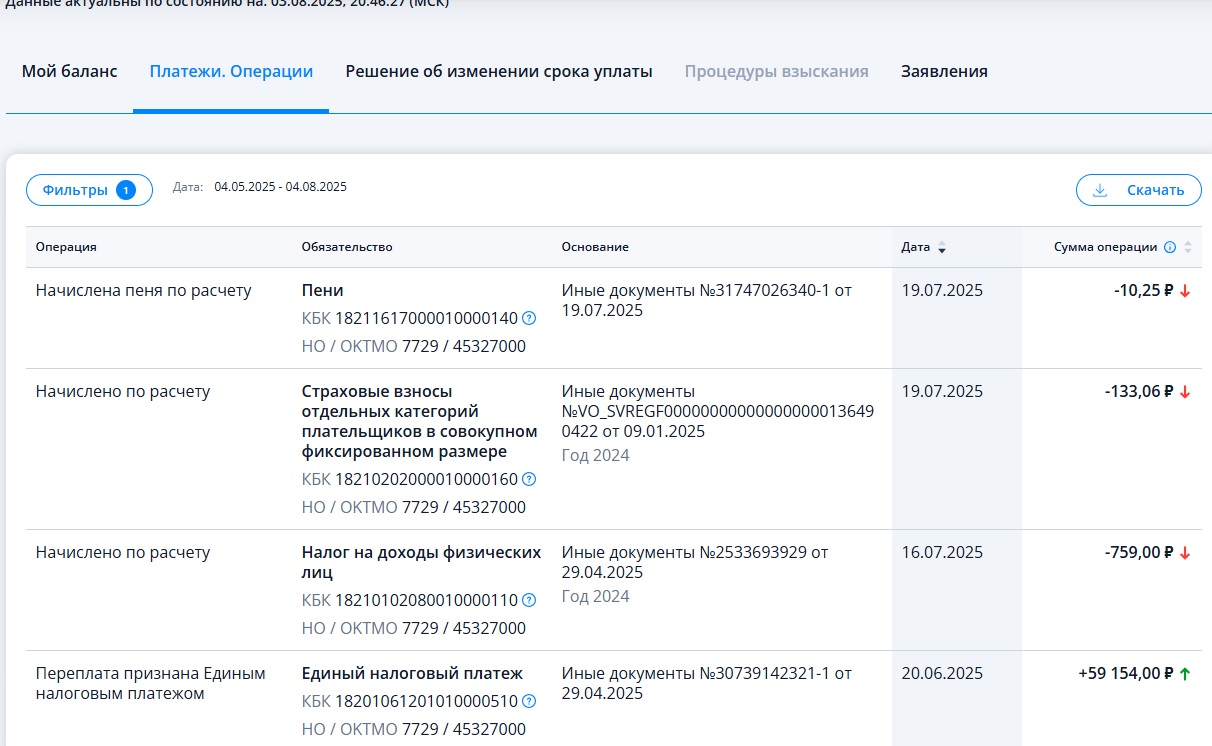This screenshot has height=746, width=1212.
Task: Click the Скачать button
Action: pyautogui.click(x=1139, y=190)
